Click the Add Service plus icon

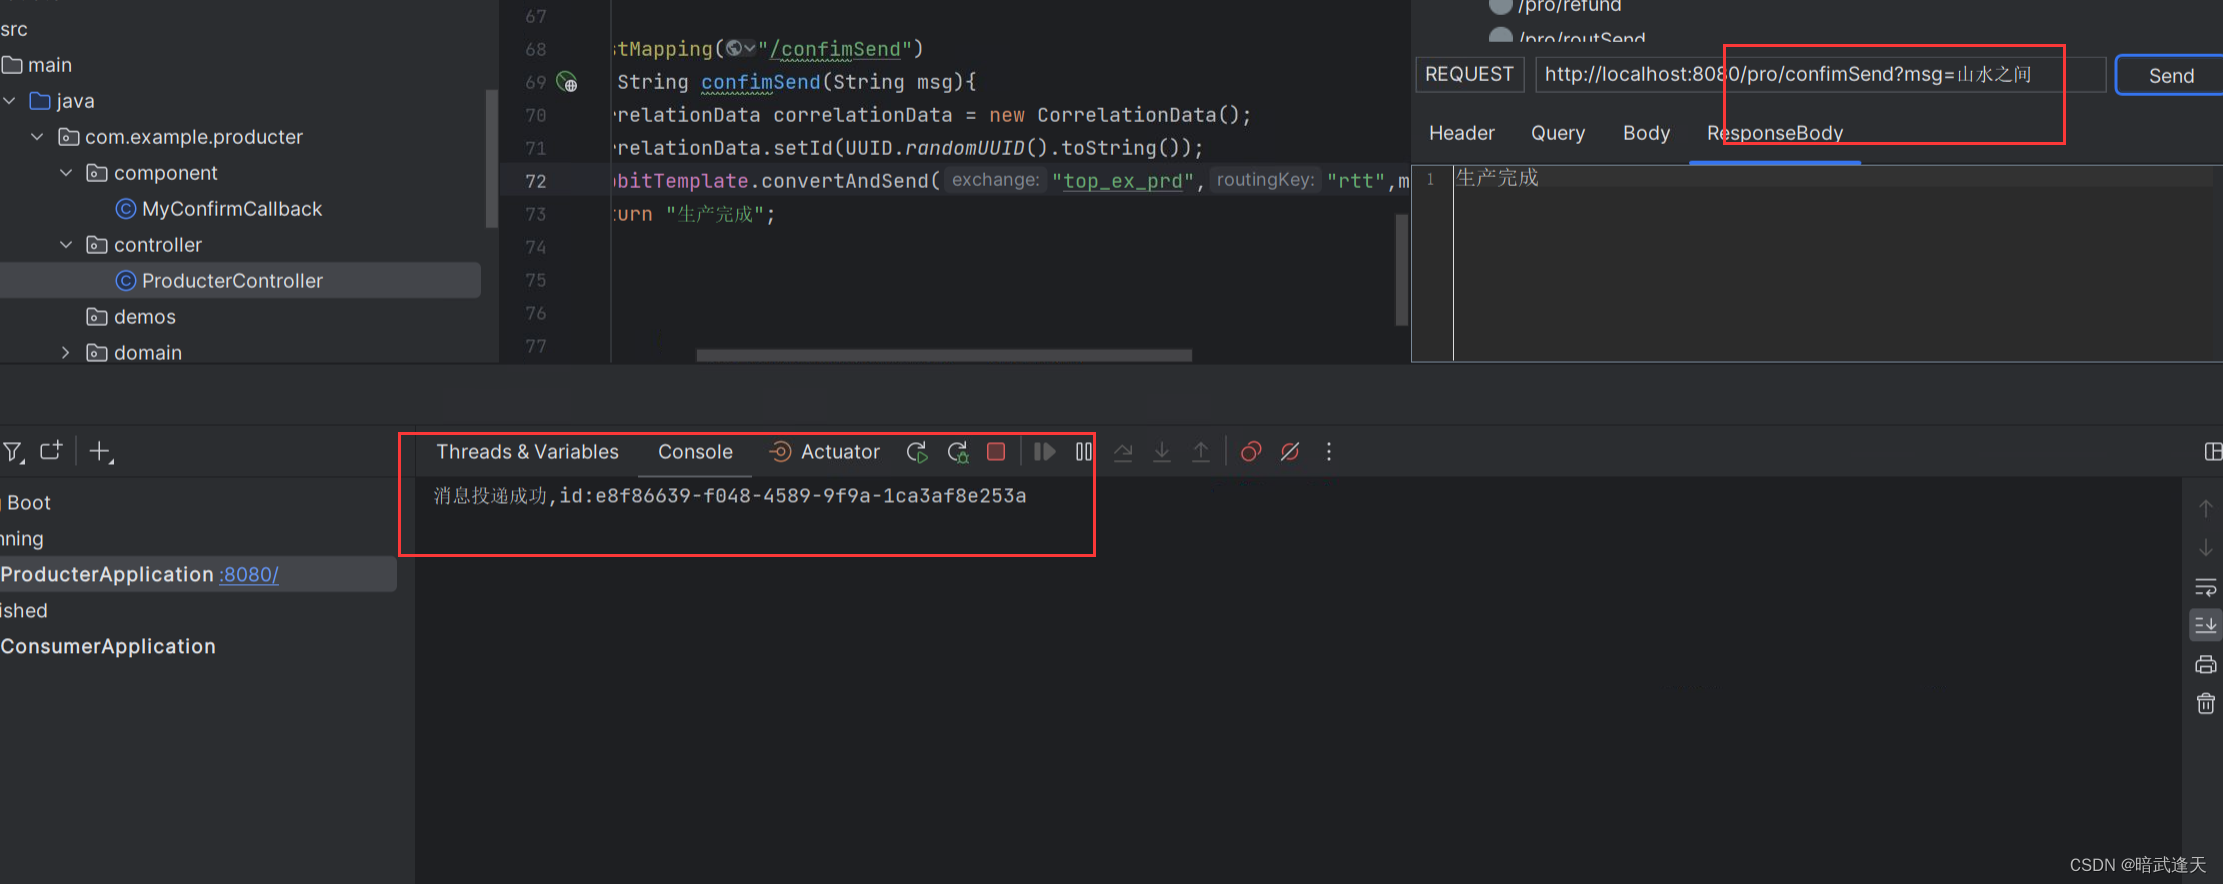(x=100, y=452)
